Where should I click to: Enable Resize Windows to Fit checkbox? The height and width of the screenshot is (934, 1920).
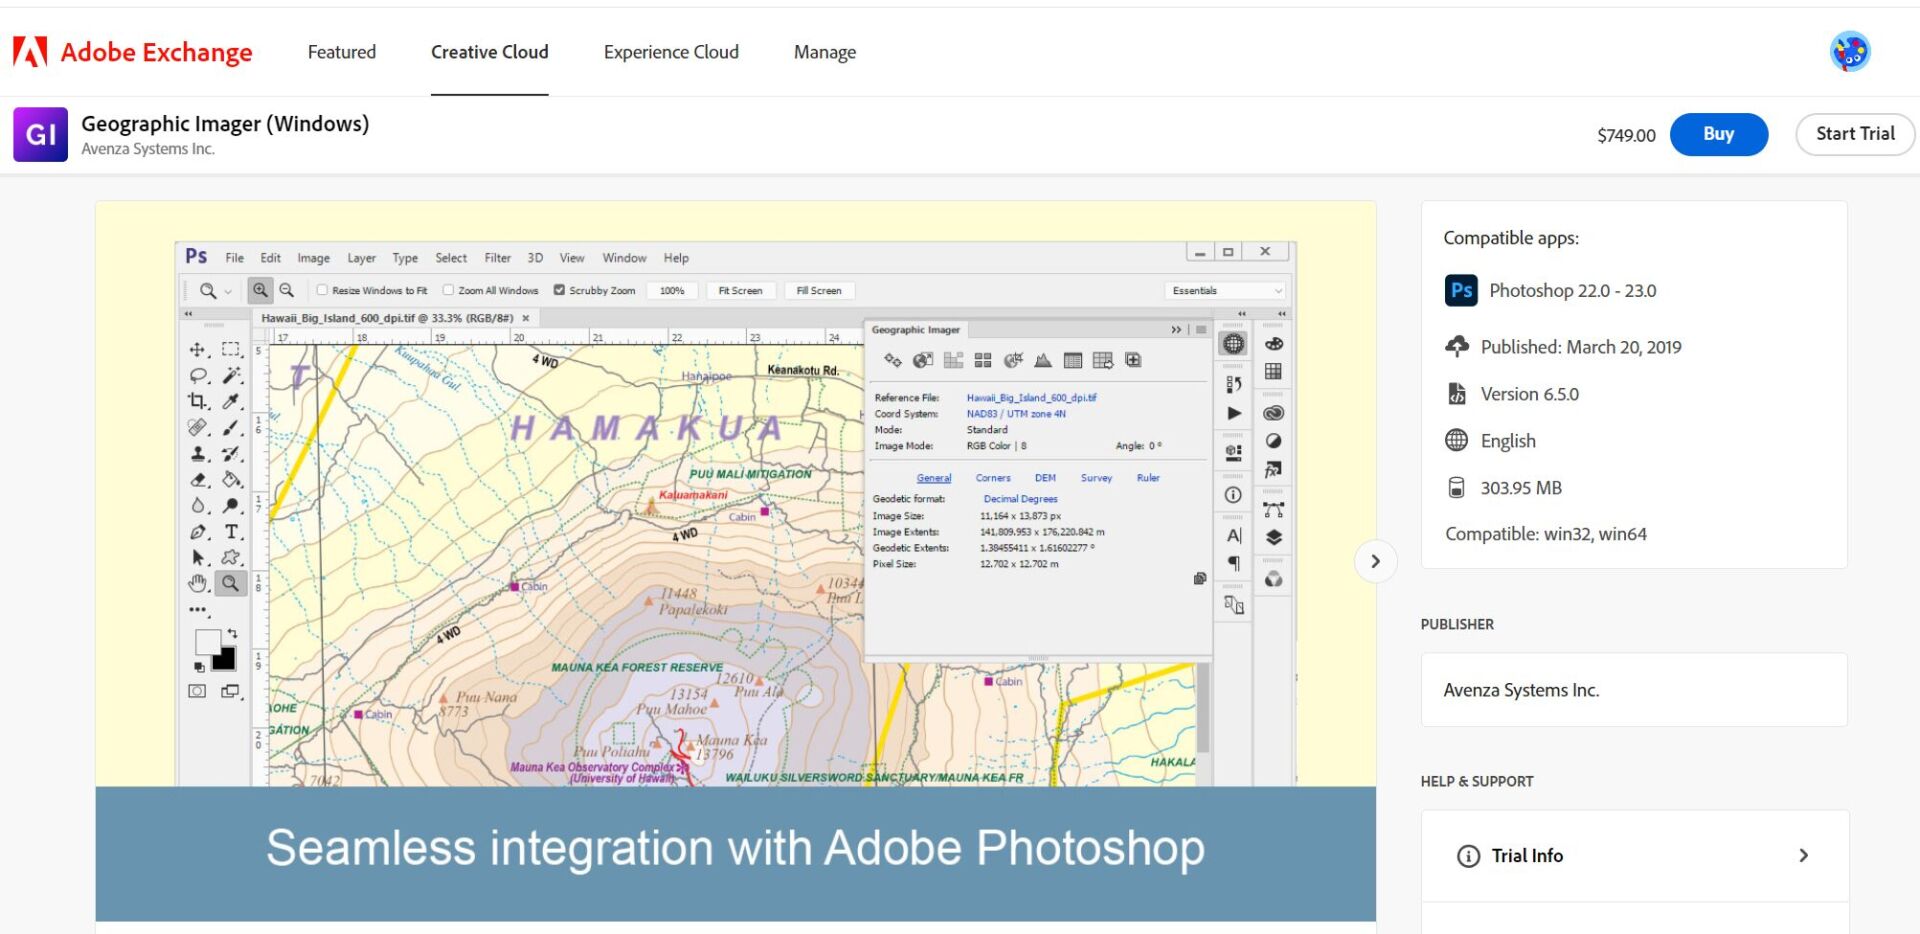pyautogui.click(x=322, y=290)
